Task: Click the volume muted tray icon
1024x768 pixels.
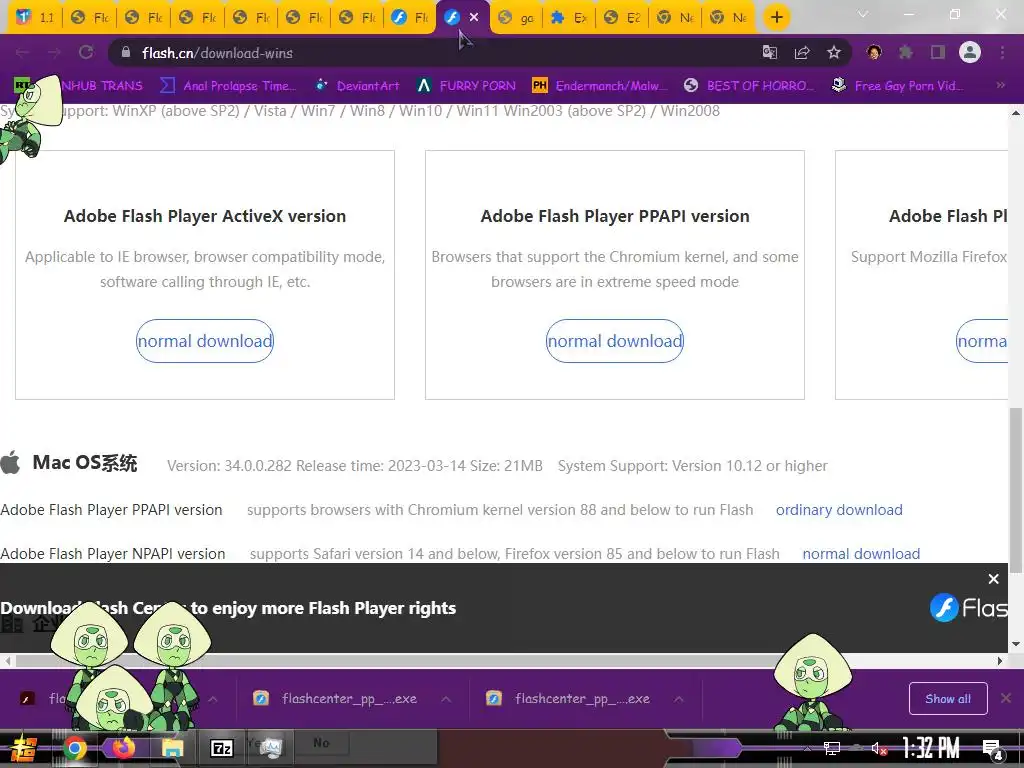Action: [x=879, y=749]
